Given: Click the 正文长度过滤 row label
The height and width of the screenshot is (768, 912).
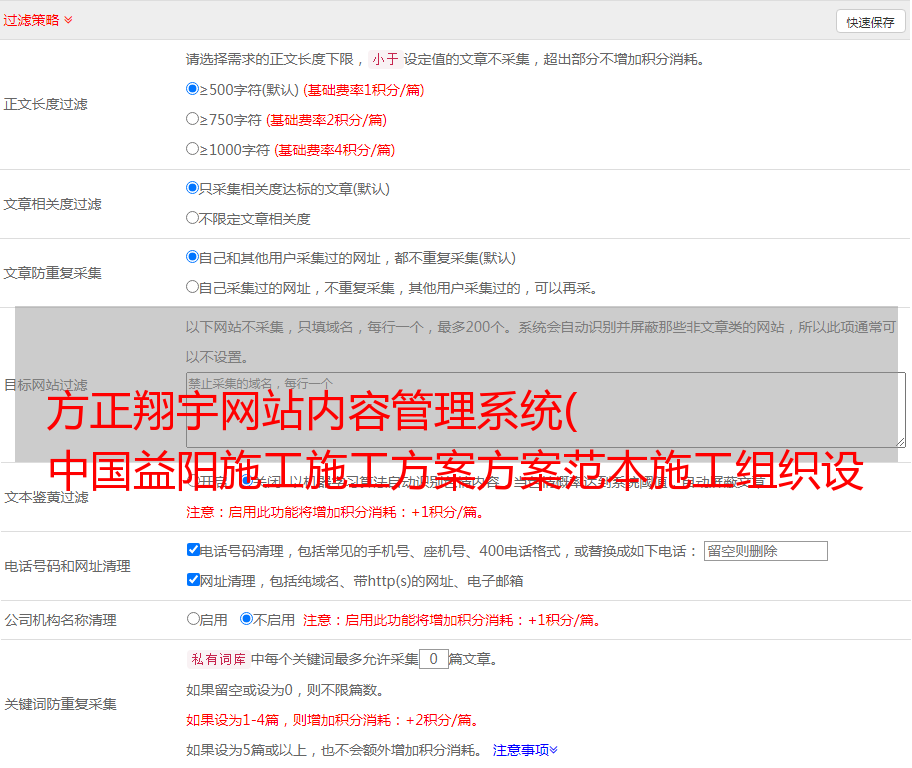Looking at the screenshot, I should tap(45, 104).
